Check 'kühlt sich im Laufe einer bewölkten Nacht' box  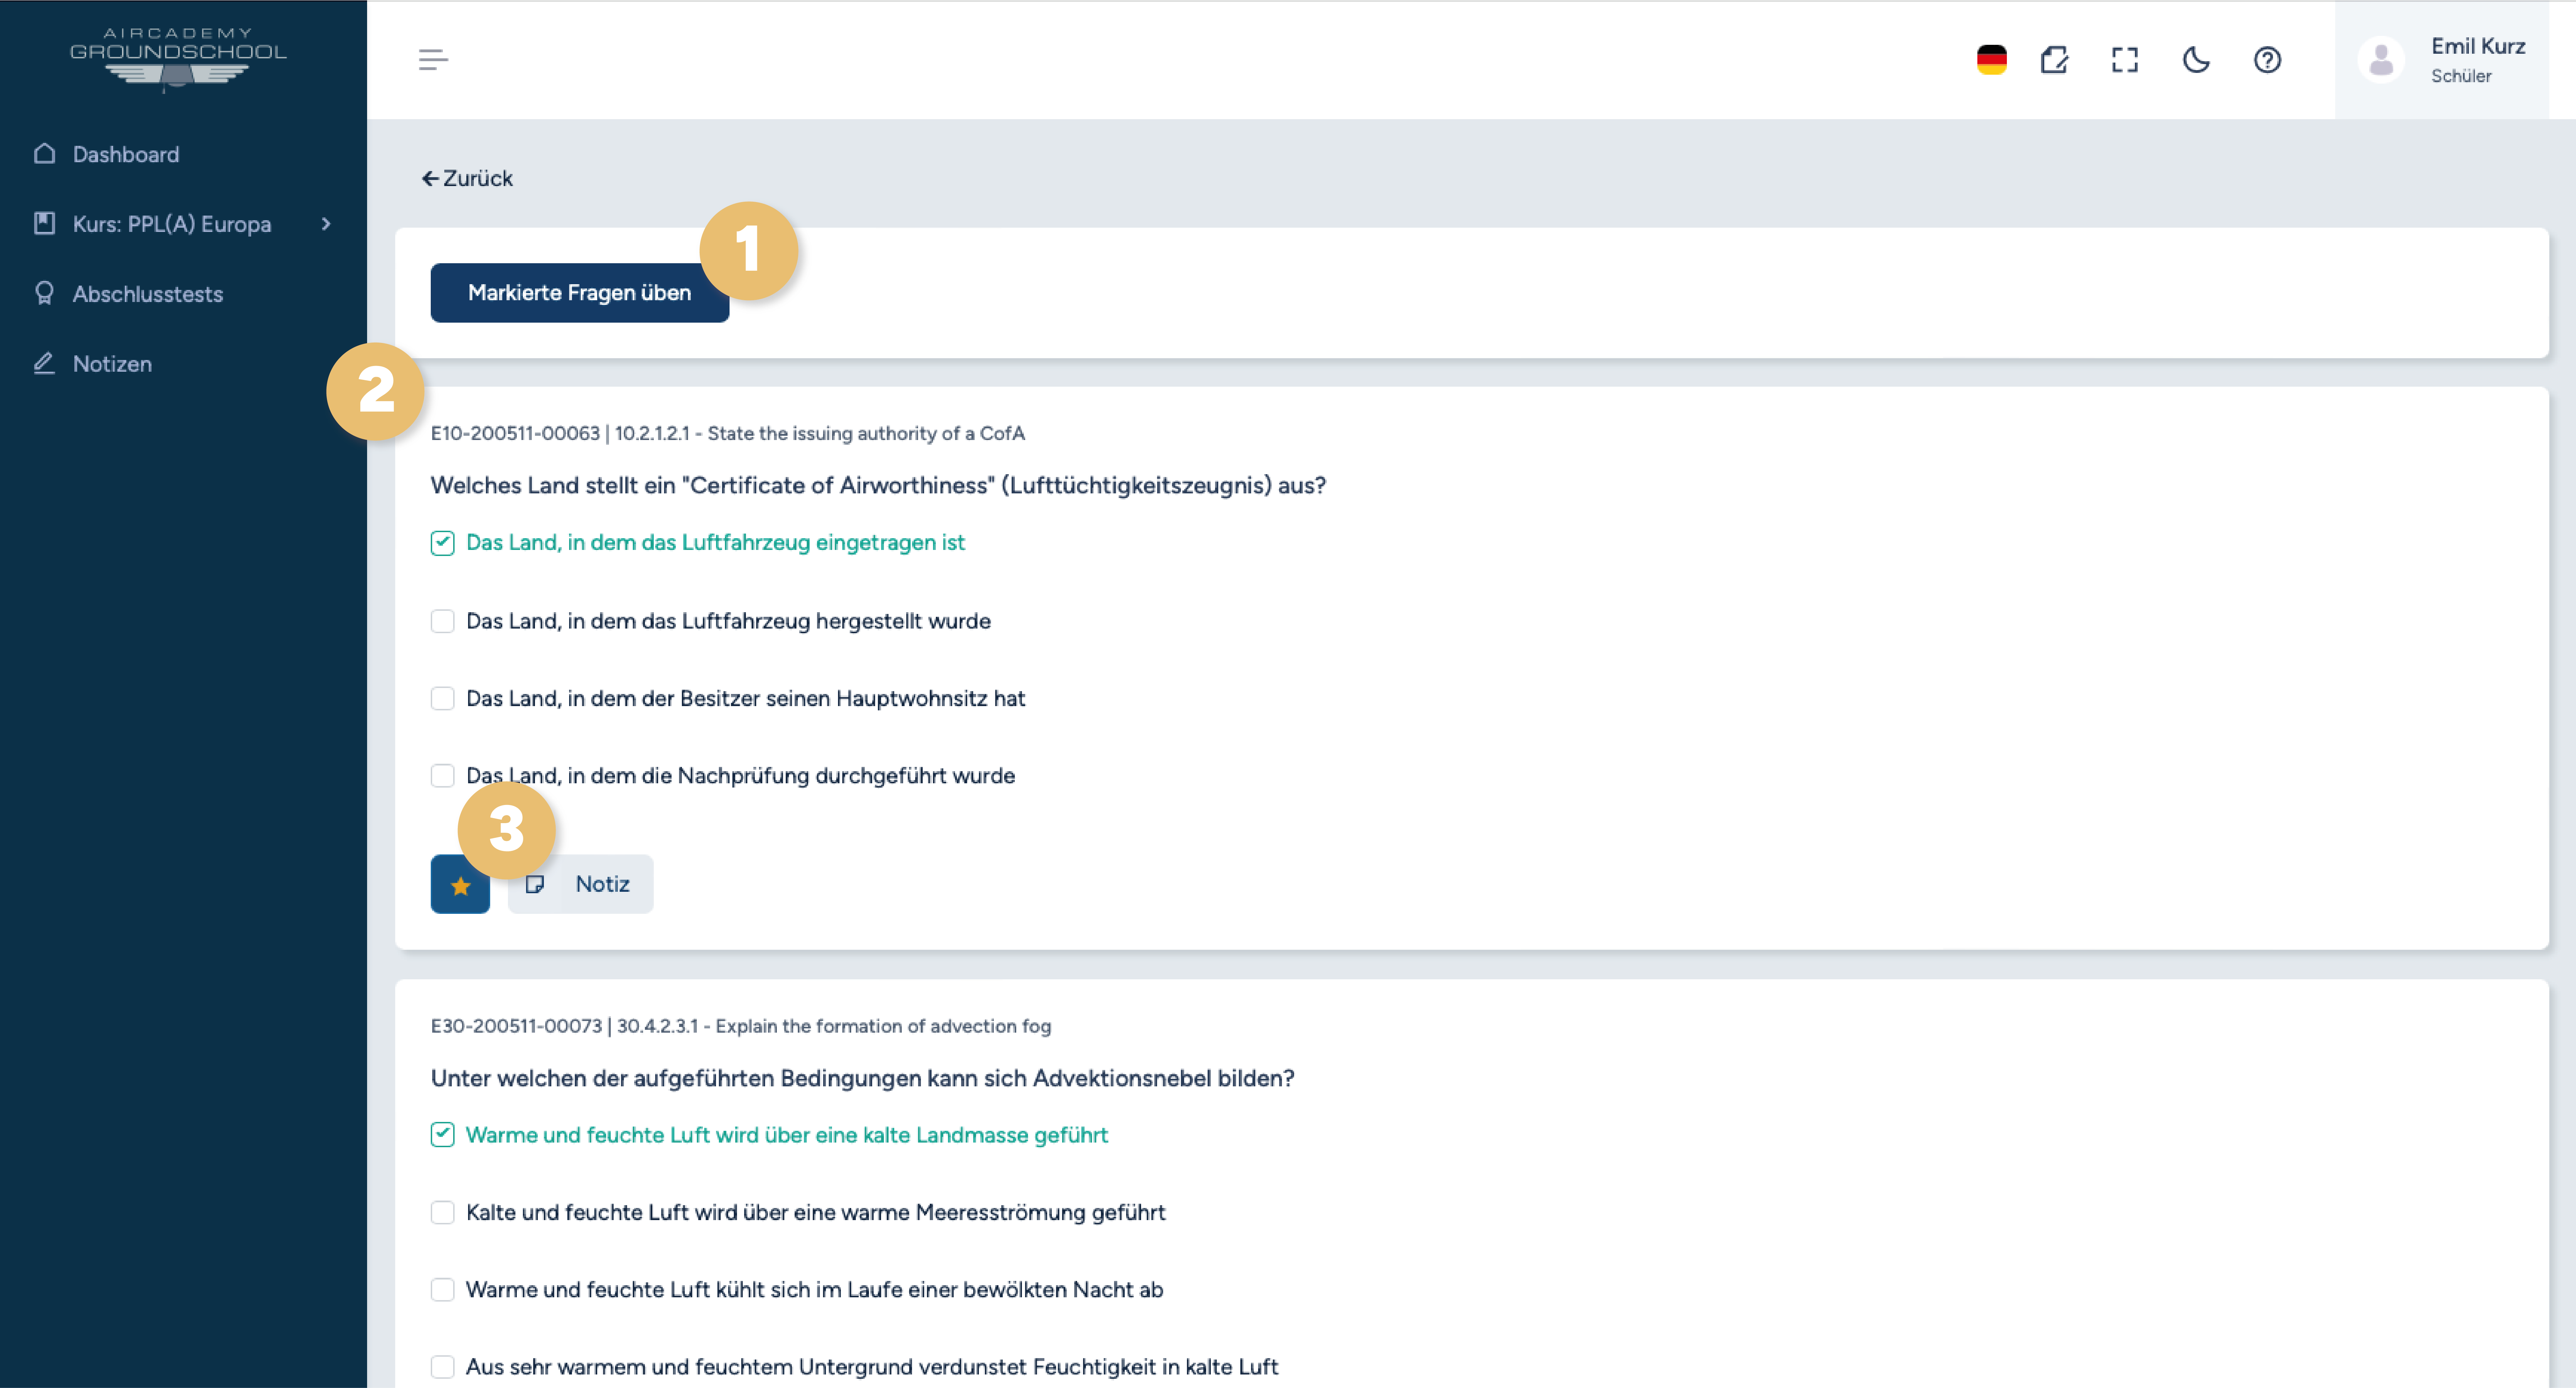pos(442,1289)
